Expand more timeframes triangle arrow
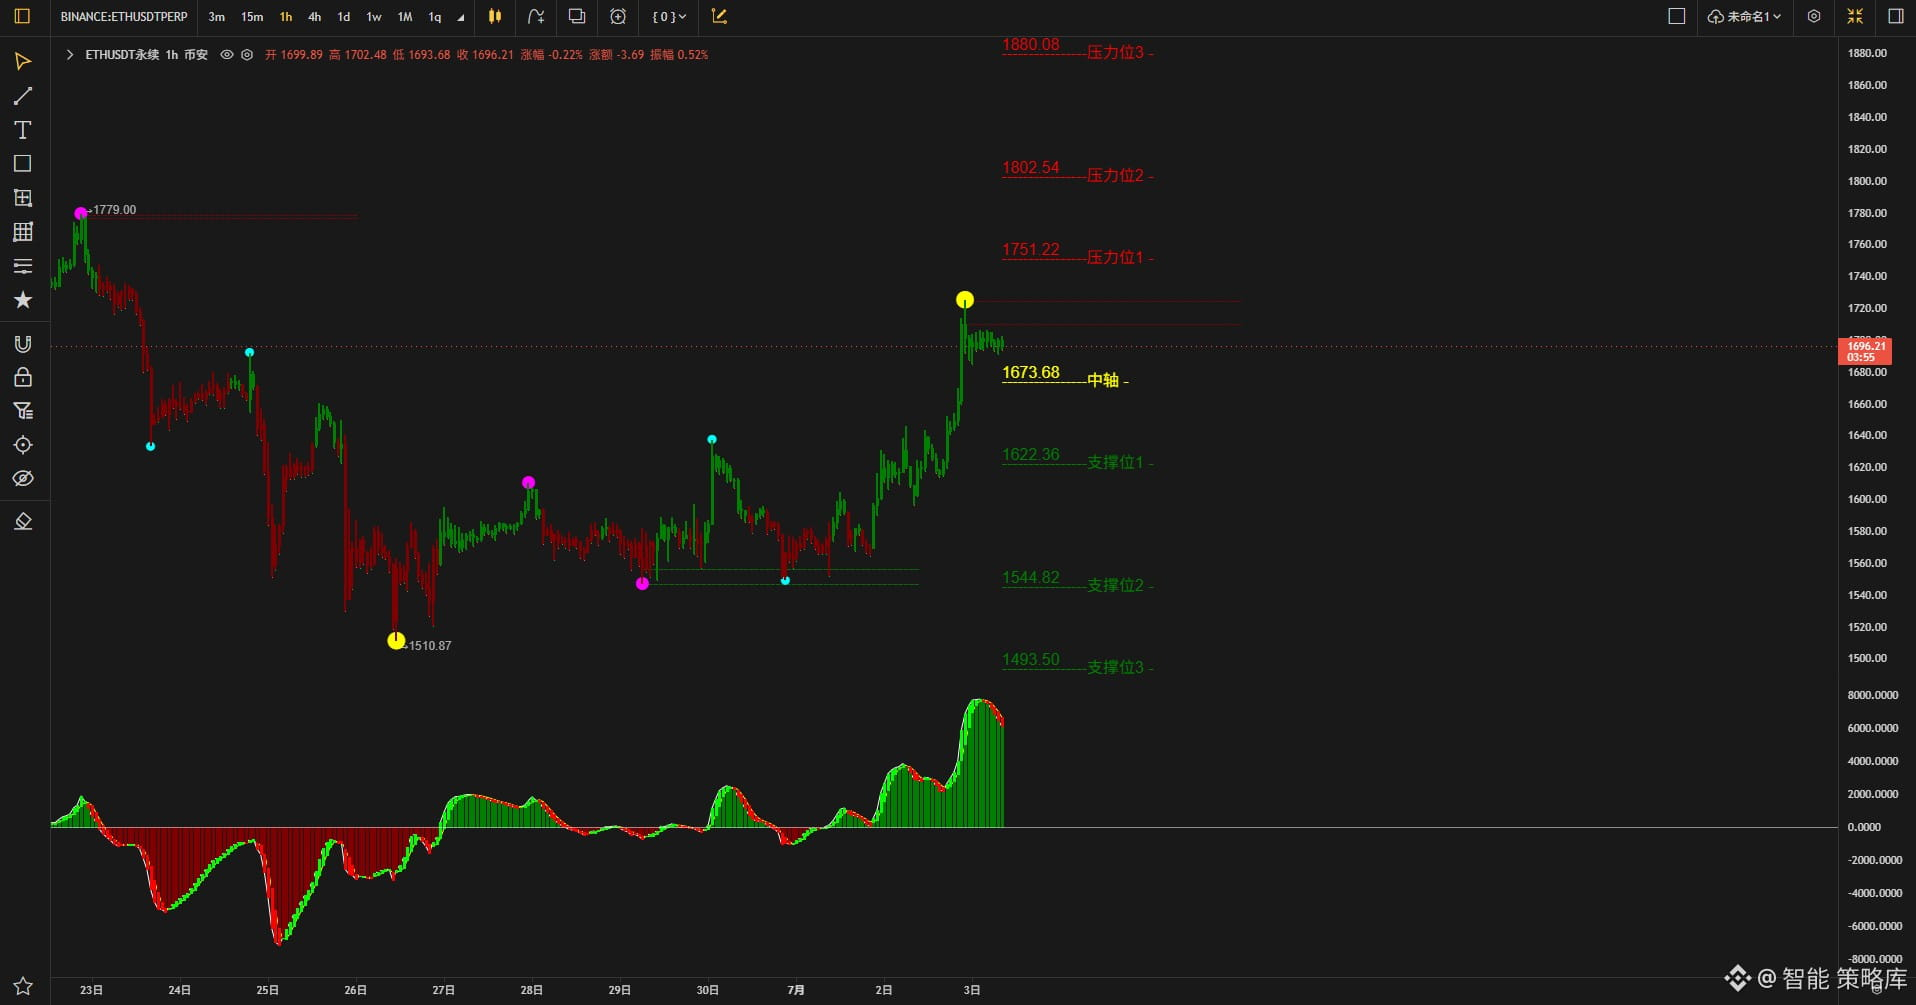 pos(461,18)
